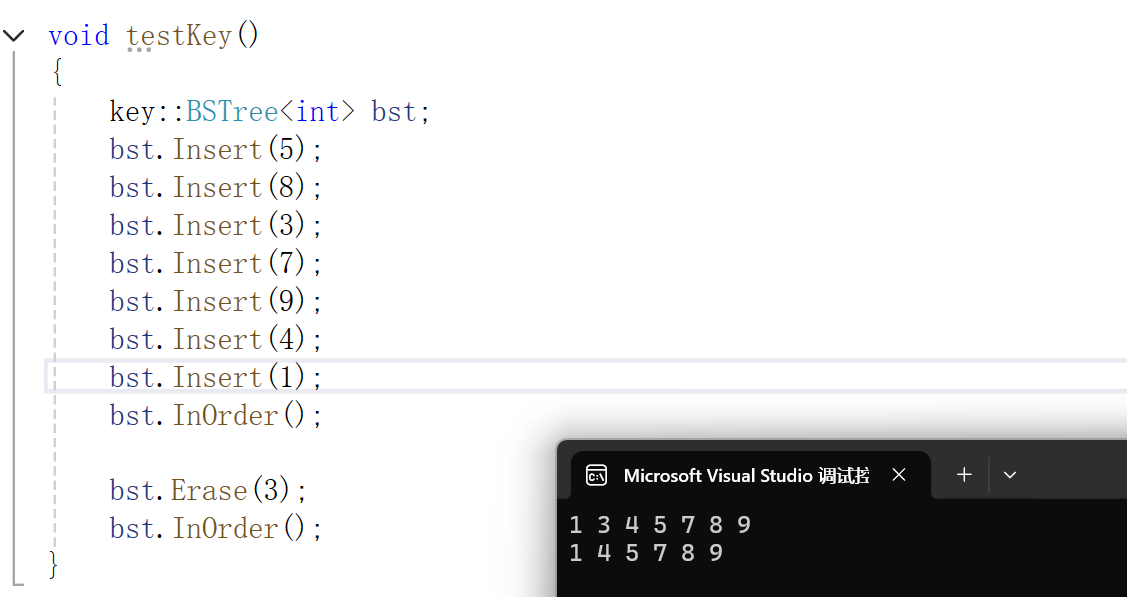Add a new terminal tab with plus

[x=964, y=474]
